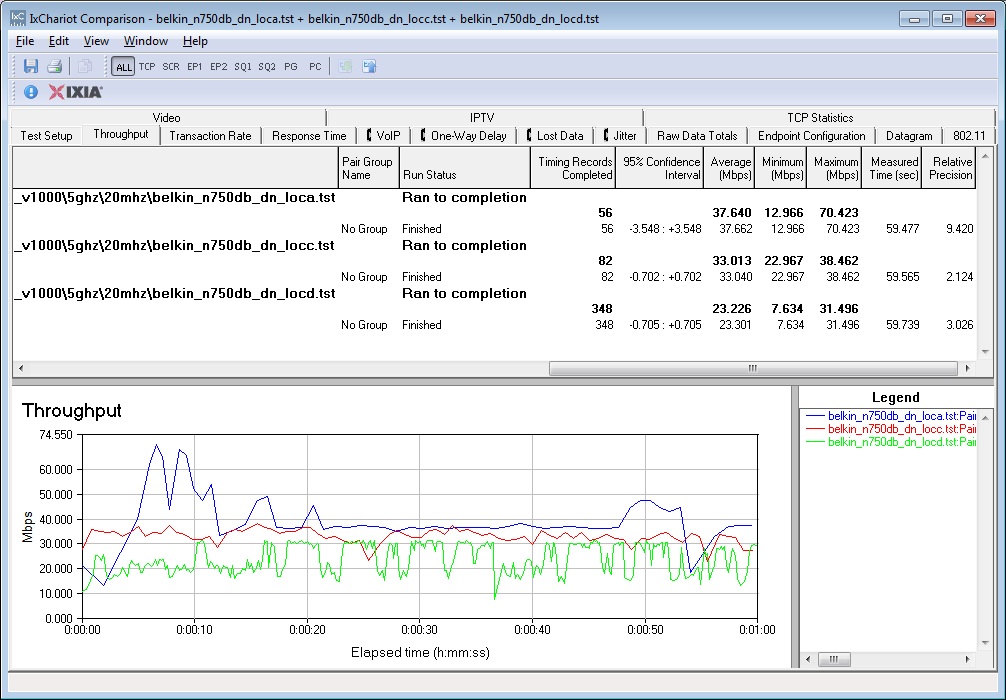Switch to the Raw Data Totals tab
1006x700 pixels.
pyautogui.click(x=697, y=135)
